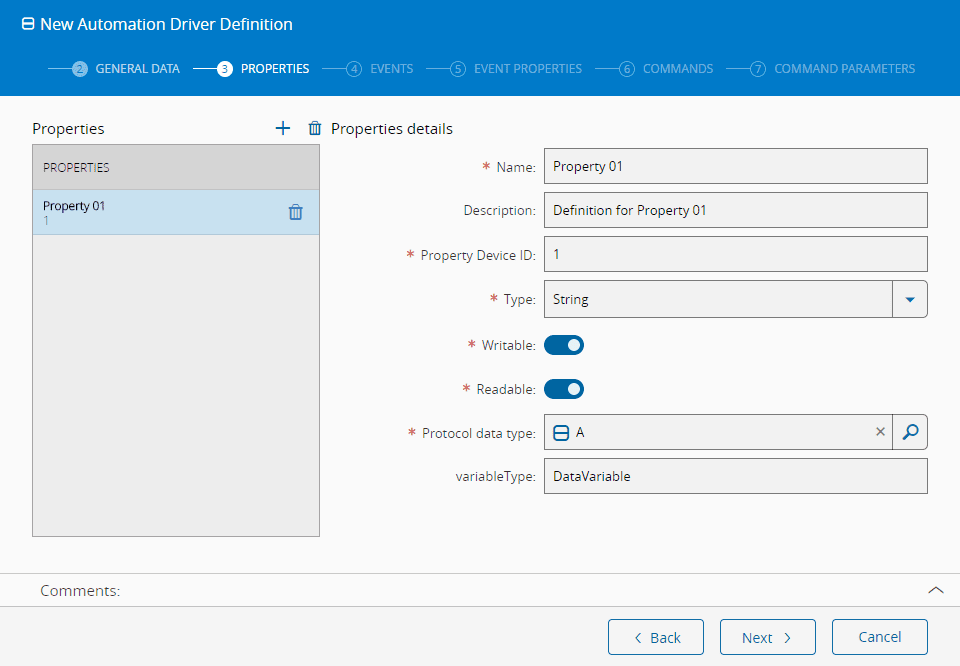Click the Name input field
Viewport: 960px width, 666px height.
point(735,167)
